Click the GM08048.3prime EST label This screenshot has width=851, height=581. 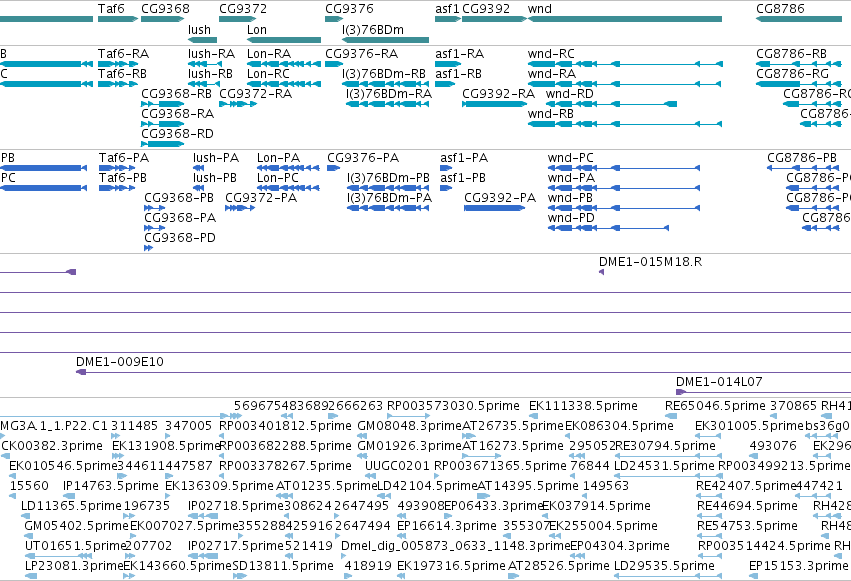tap(410, 426)
